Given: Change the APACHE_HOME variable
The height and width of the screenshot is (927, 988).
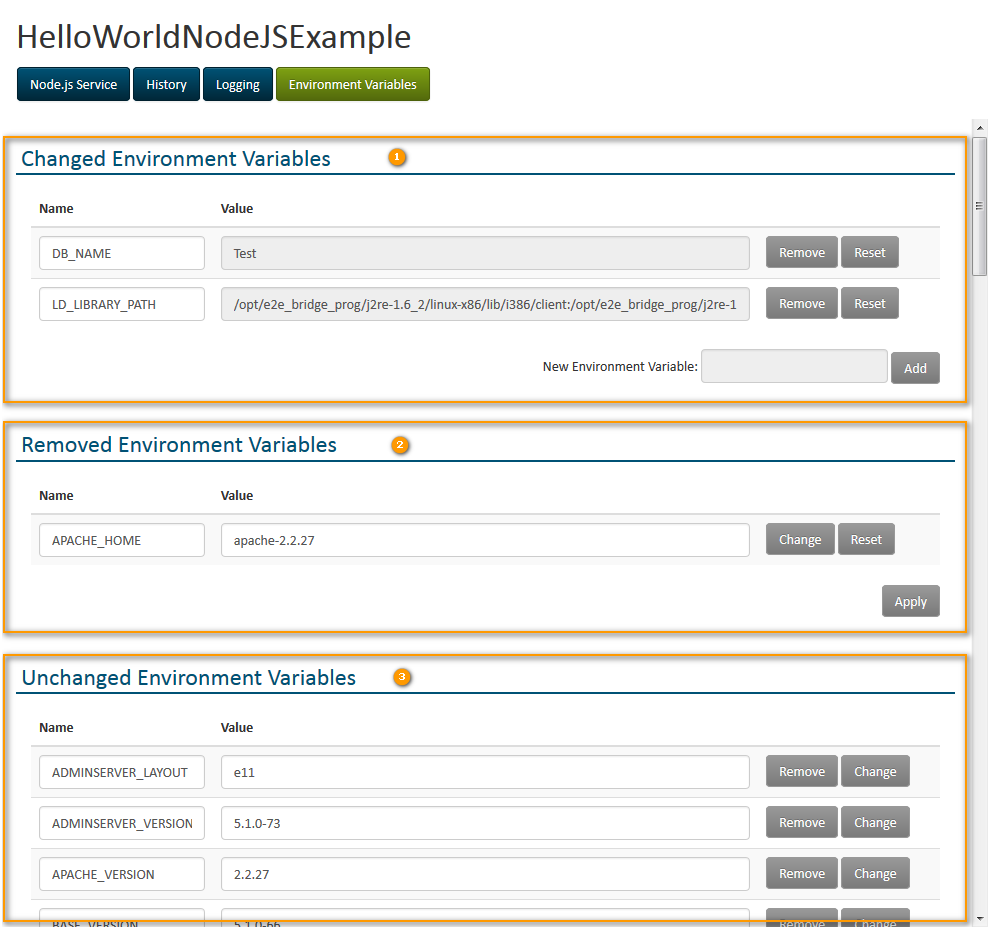Looking at the screenshot, I should pos(800,539).
